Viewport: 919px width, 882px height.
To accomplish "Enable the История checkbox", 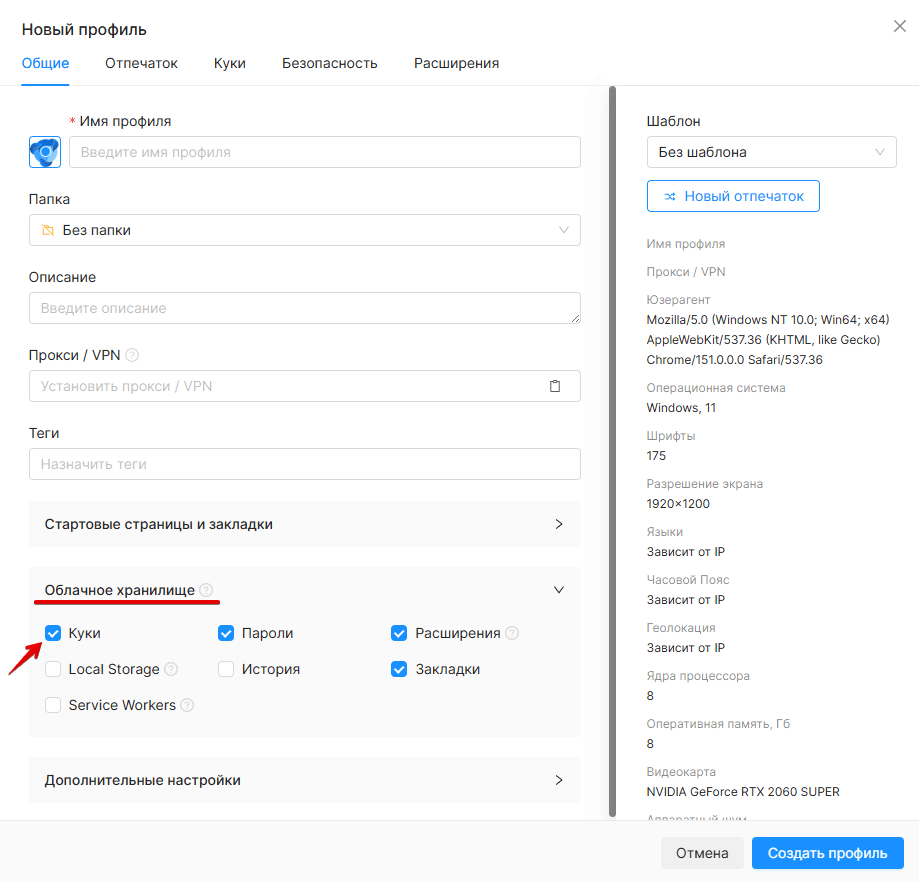I will coord(226,669).
